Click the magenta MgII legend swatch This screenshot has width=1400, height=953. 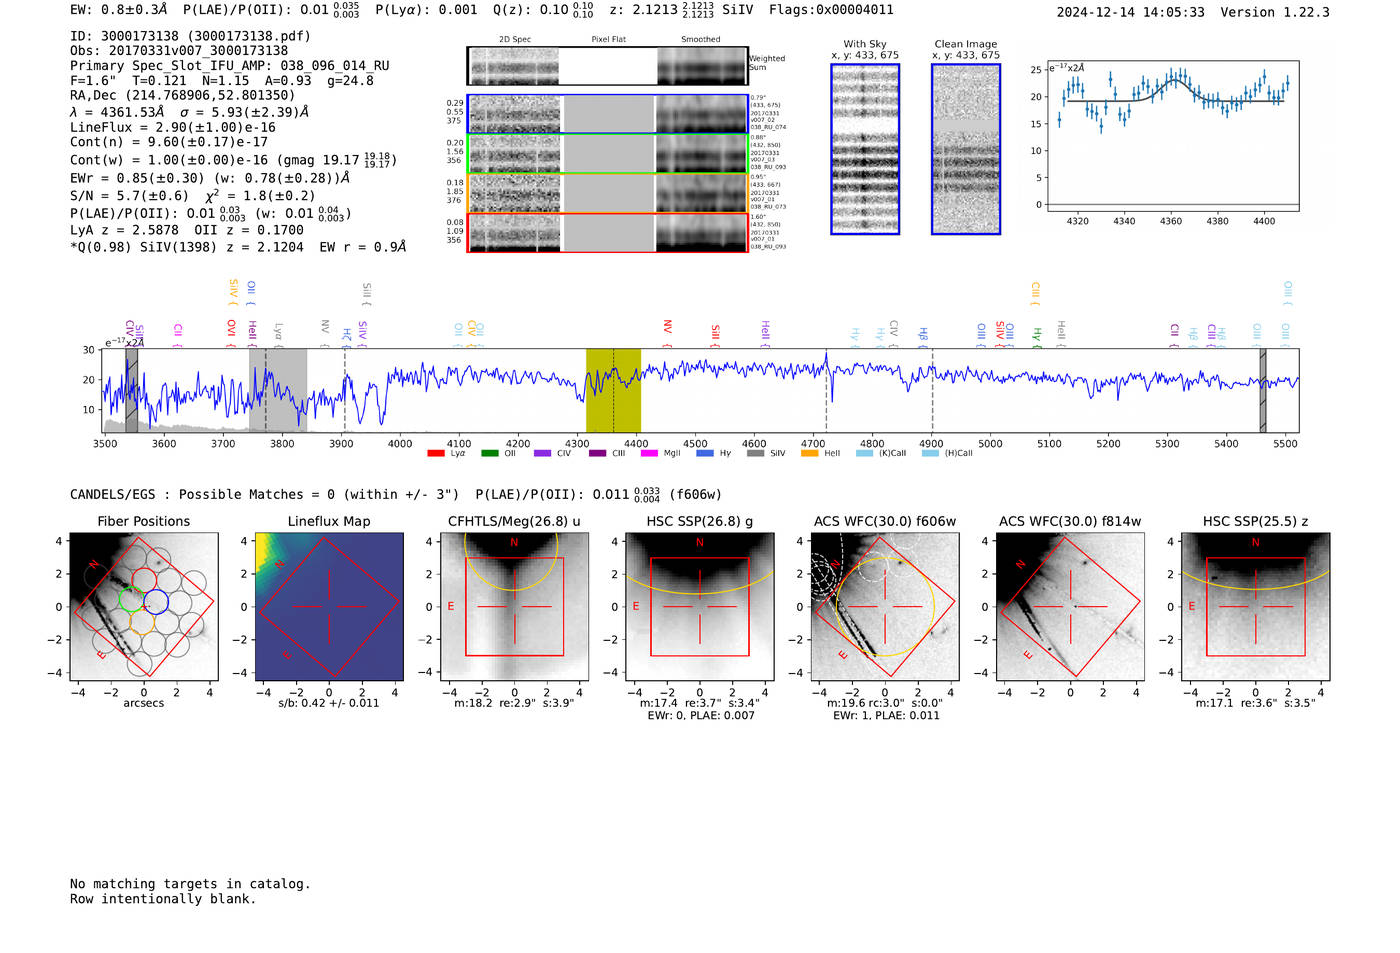click(x=650, y=453)
